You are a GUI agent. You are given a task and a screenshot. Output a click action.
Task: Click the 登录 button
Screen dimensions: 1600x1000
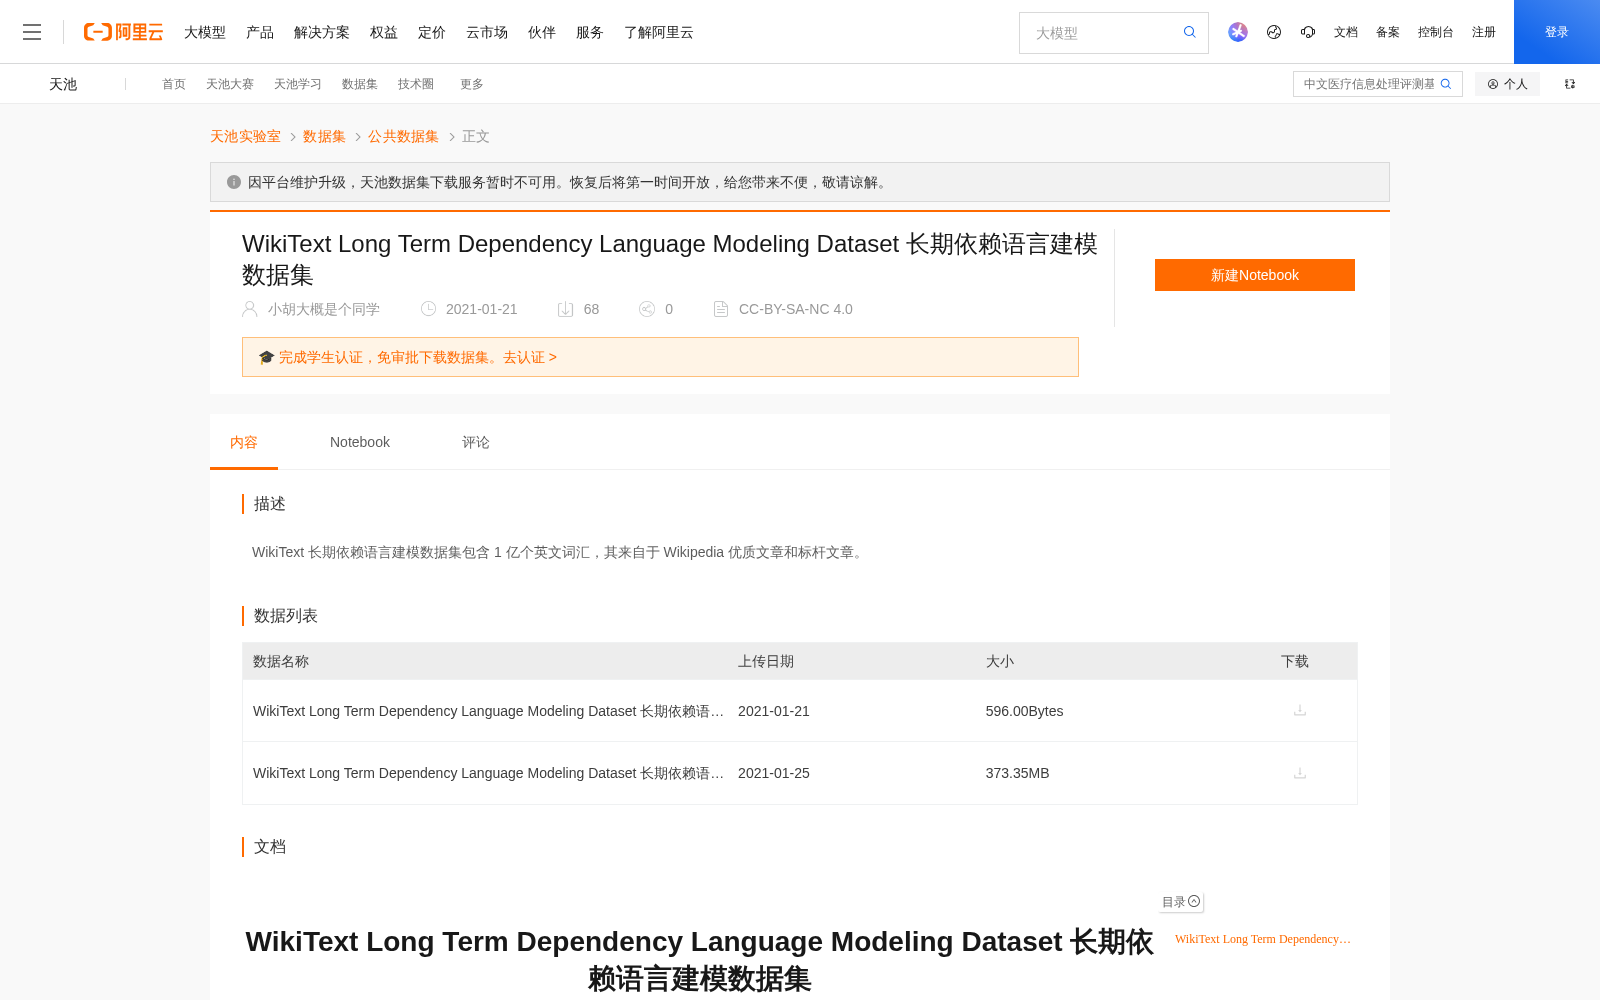click(1557, 32)
